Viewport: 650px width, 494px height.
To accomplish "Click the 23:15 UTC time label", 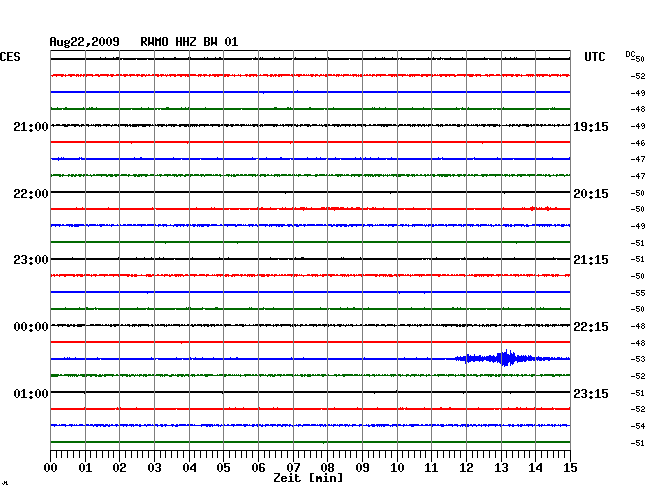I will coord(591,393).
